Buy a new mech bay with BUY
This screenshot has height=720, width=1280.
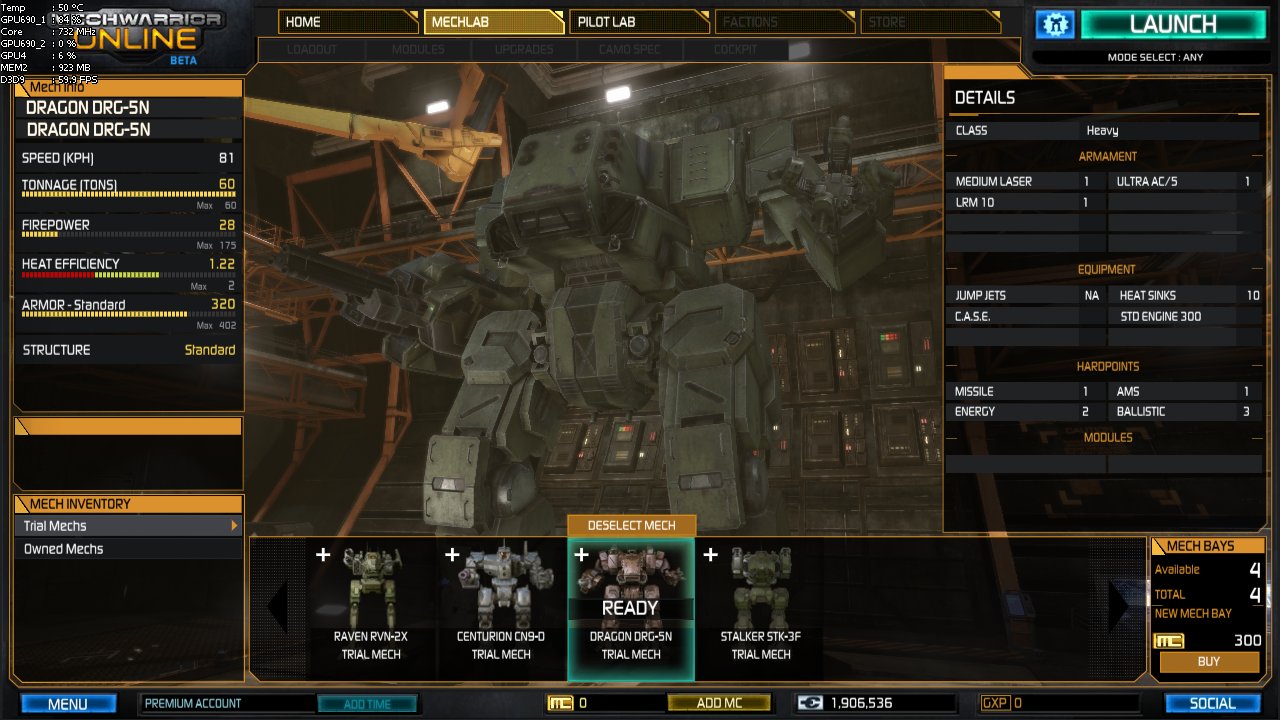(x=1209, y=662)
